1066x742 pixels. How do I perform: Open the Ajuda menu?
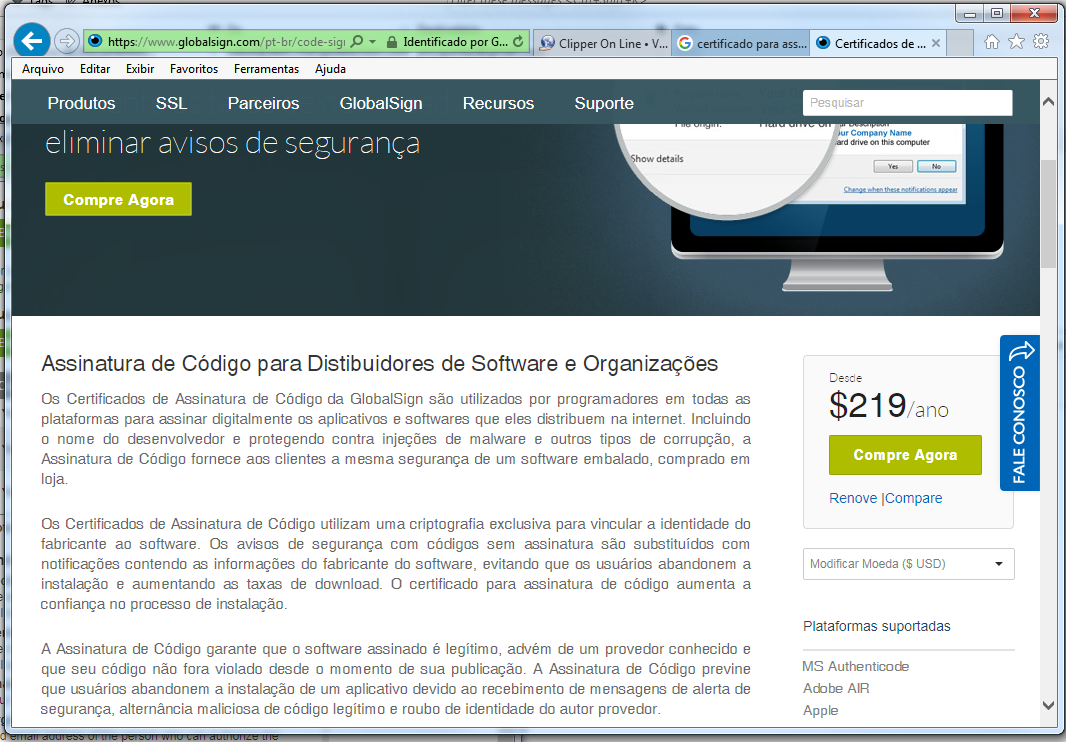click(x=330, y=69)
